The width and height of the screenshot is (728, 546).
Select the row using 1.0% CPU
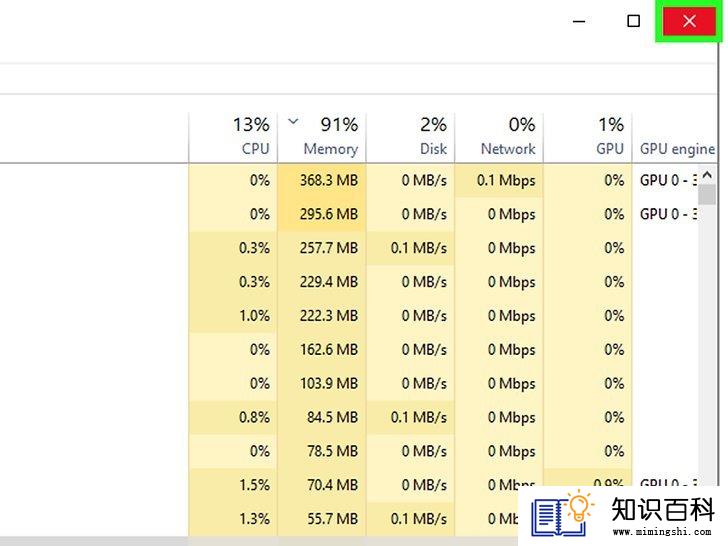(x=359, y=316)
